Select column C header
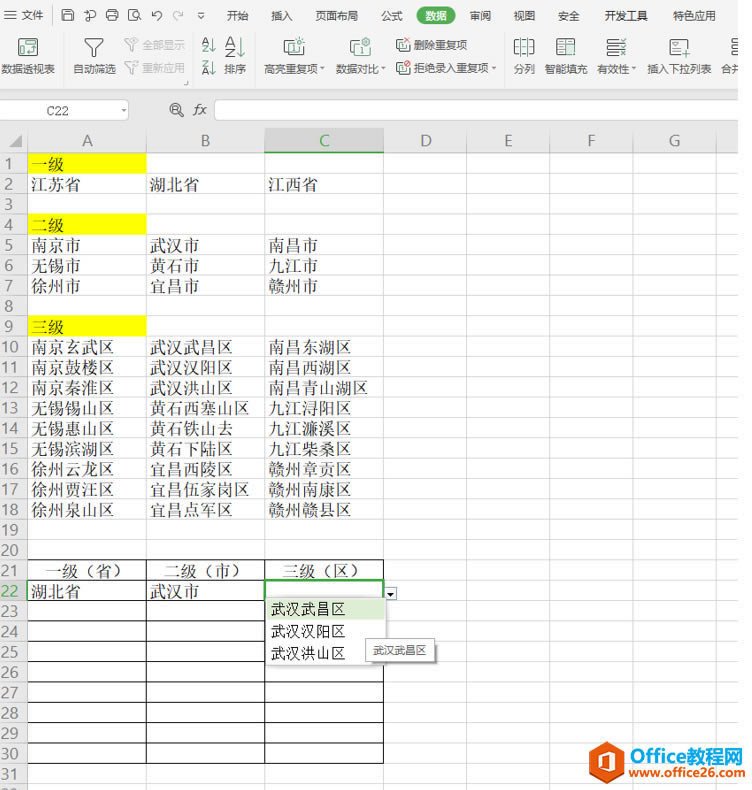This screenshot has height=790, width=752. coord(324,141)
